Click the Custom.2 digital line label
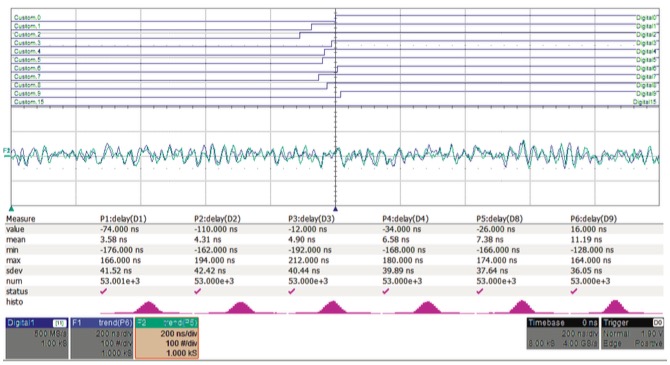This screenshot has height=365, width=670. pos(27,34)
